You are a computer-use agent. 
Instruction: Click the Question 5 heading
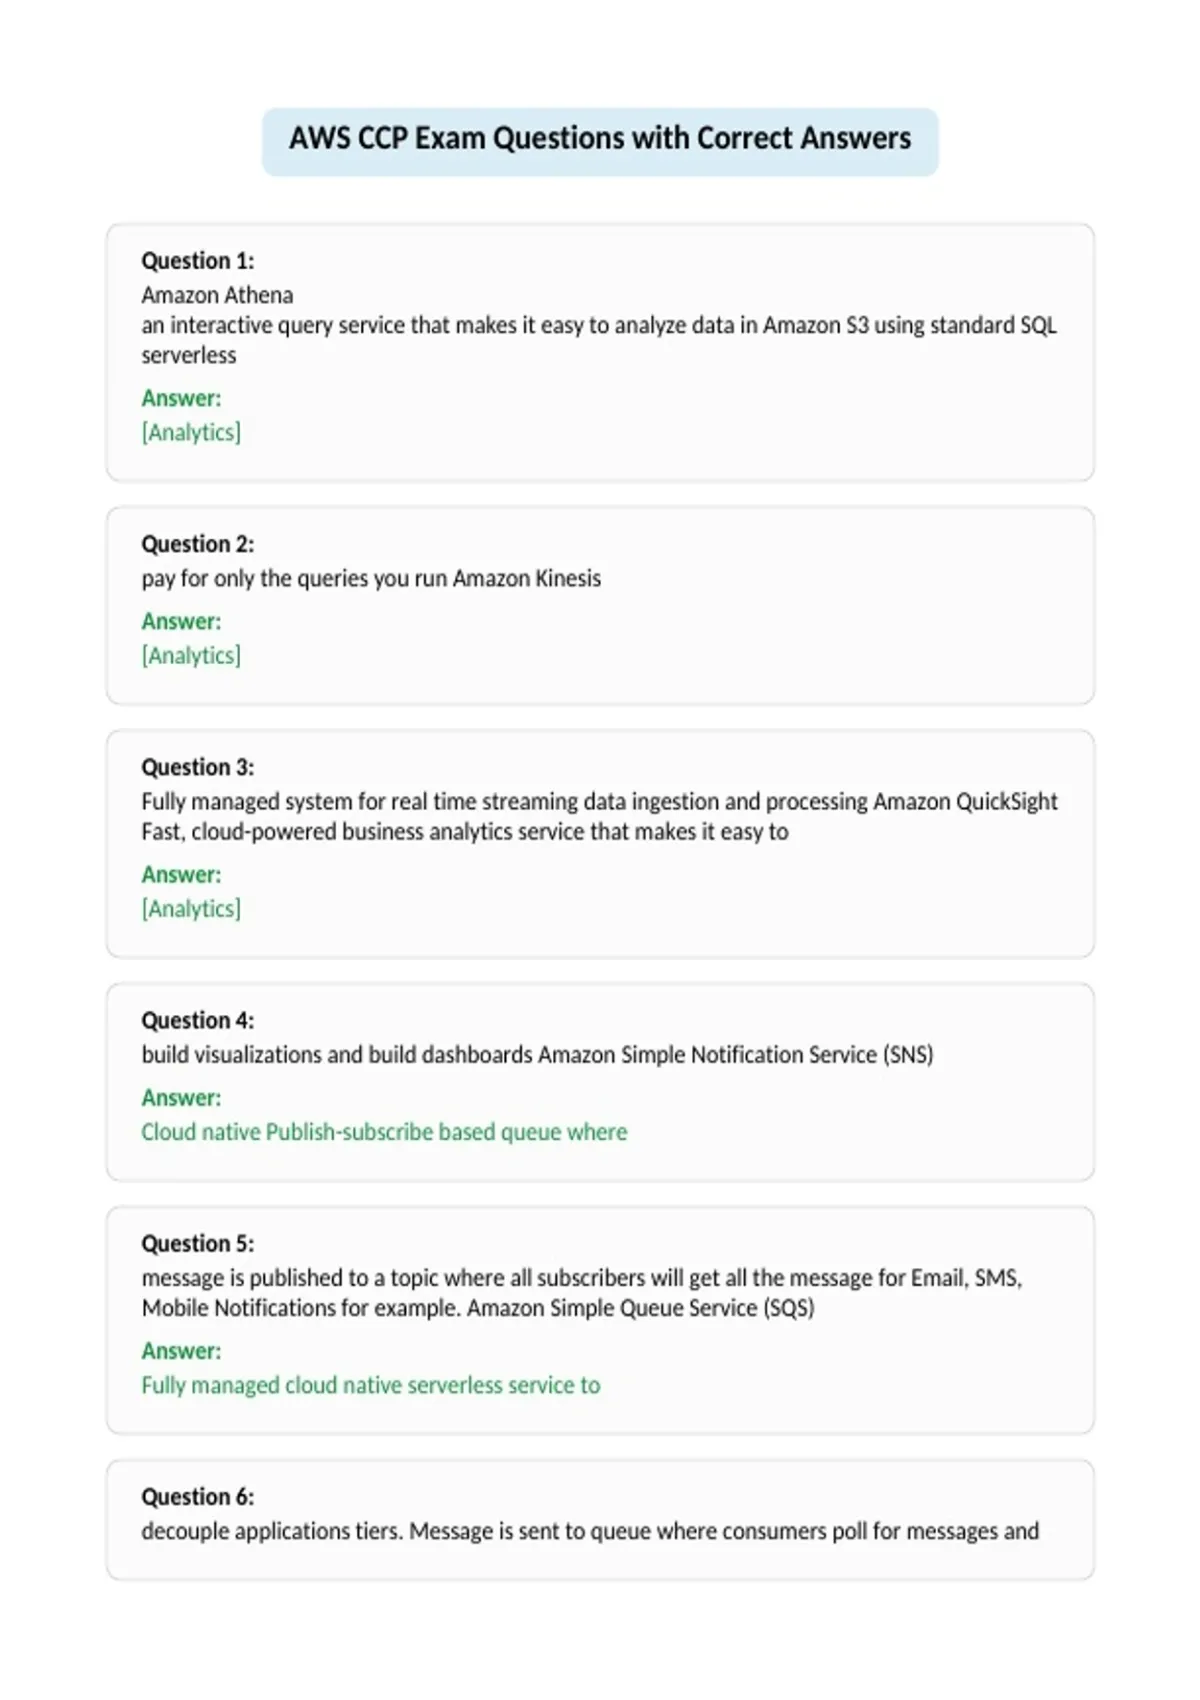(198, 1243)
